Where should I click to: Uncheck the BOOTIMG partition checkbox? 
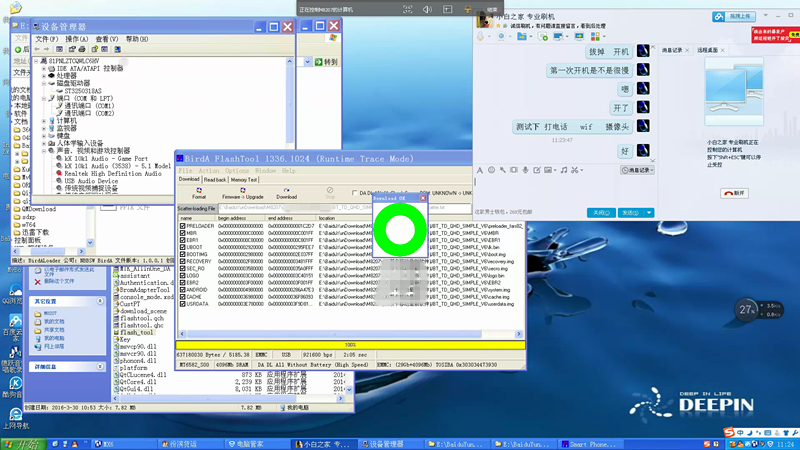pyautogui.click(x=182, y=254)
